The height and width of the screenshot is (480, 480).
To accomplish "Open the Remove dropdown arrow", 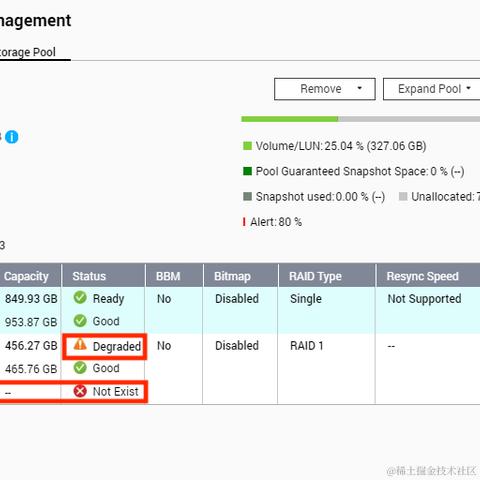I will [x=359, y=88].
